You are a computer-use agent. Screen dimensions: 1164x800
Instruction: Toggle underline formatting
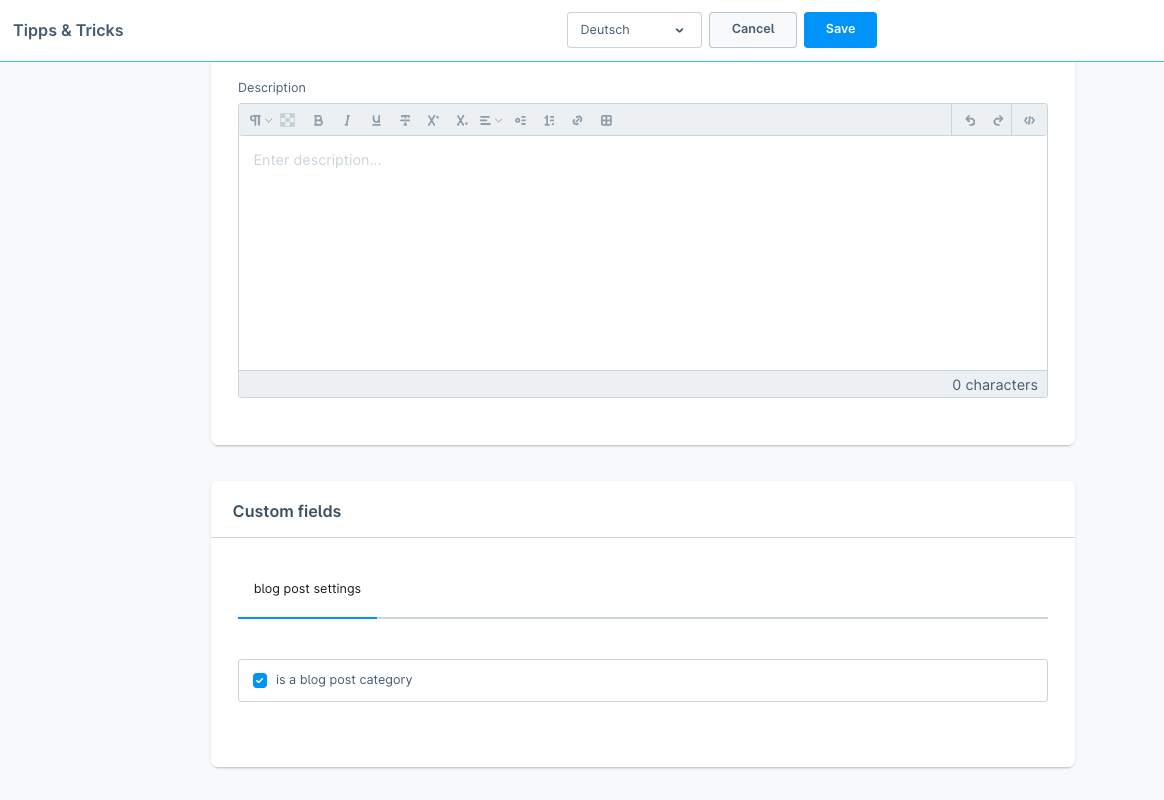[376, 120]
